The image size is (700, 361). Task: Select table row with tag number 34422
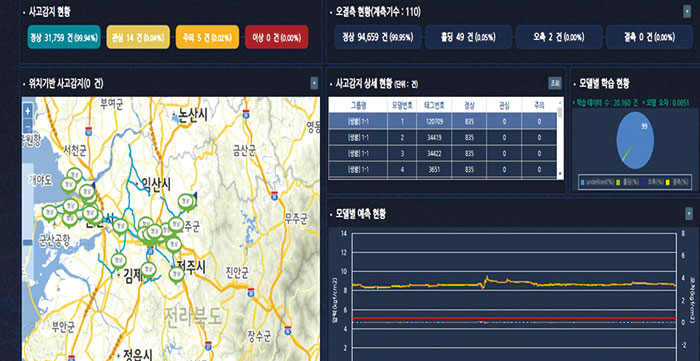(x=443, y=154)
